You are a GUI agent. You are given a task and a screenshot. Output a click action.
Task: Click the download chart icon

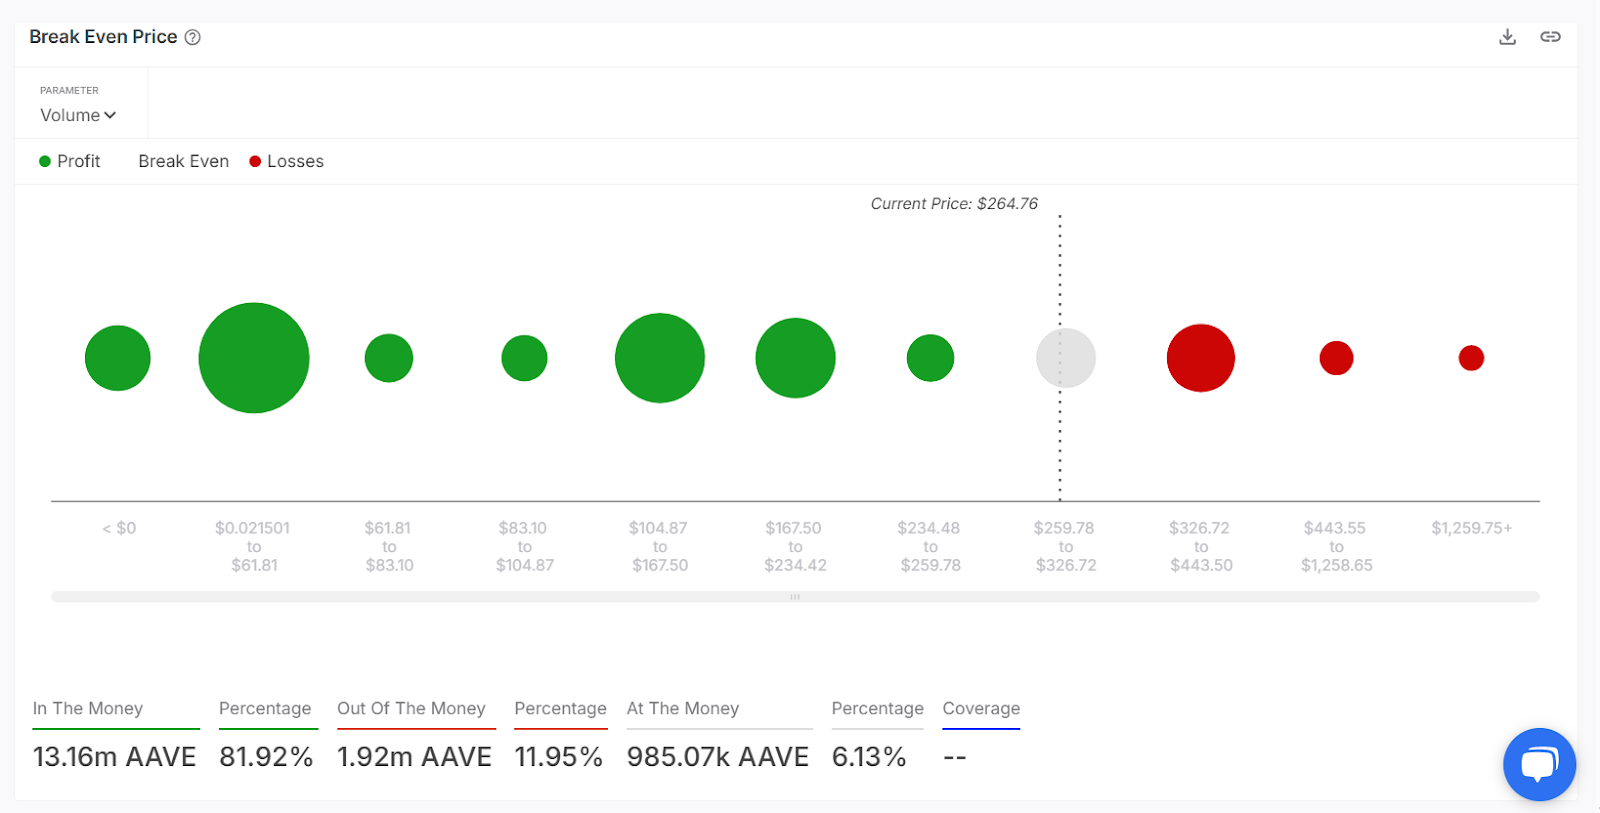[x=1507, y=37]
